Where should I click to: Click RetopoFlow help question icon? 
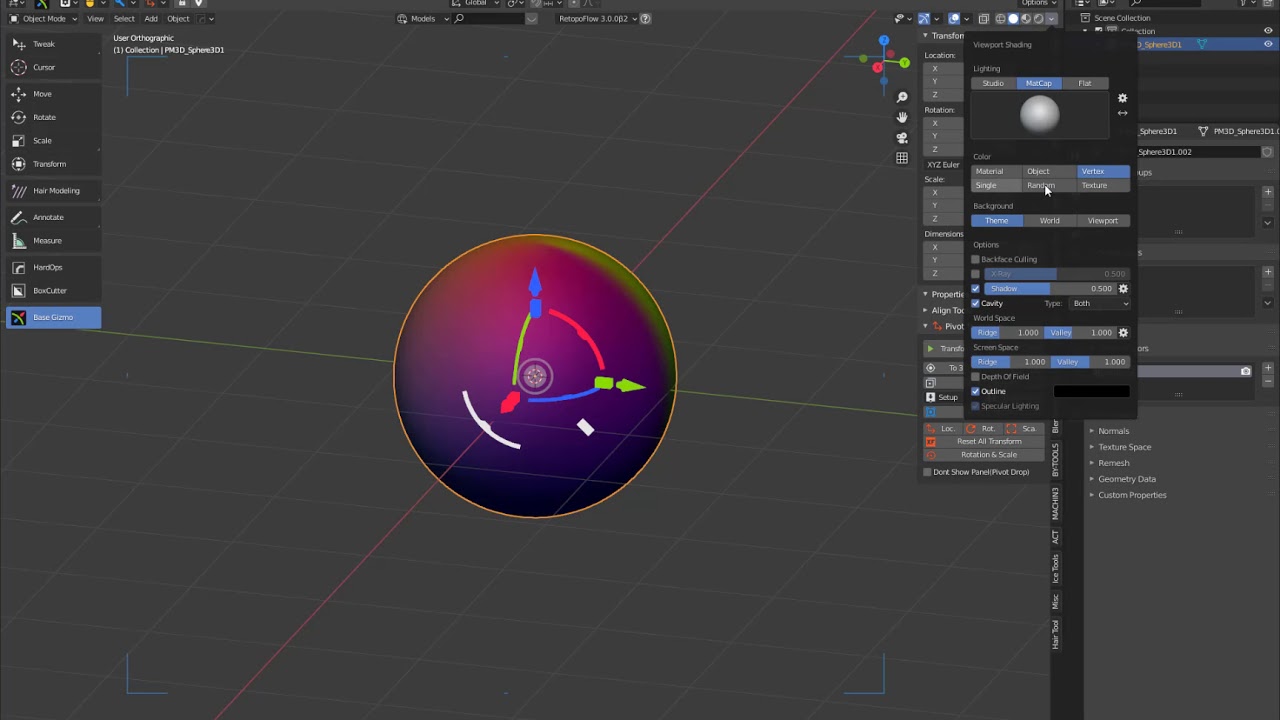(645, 18)
